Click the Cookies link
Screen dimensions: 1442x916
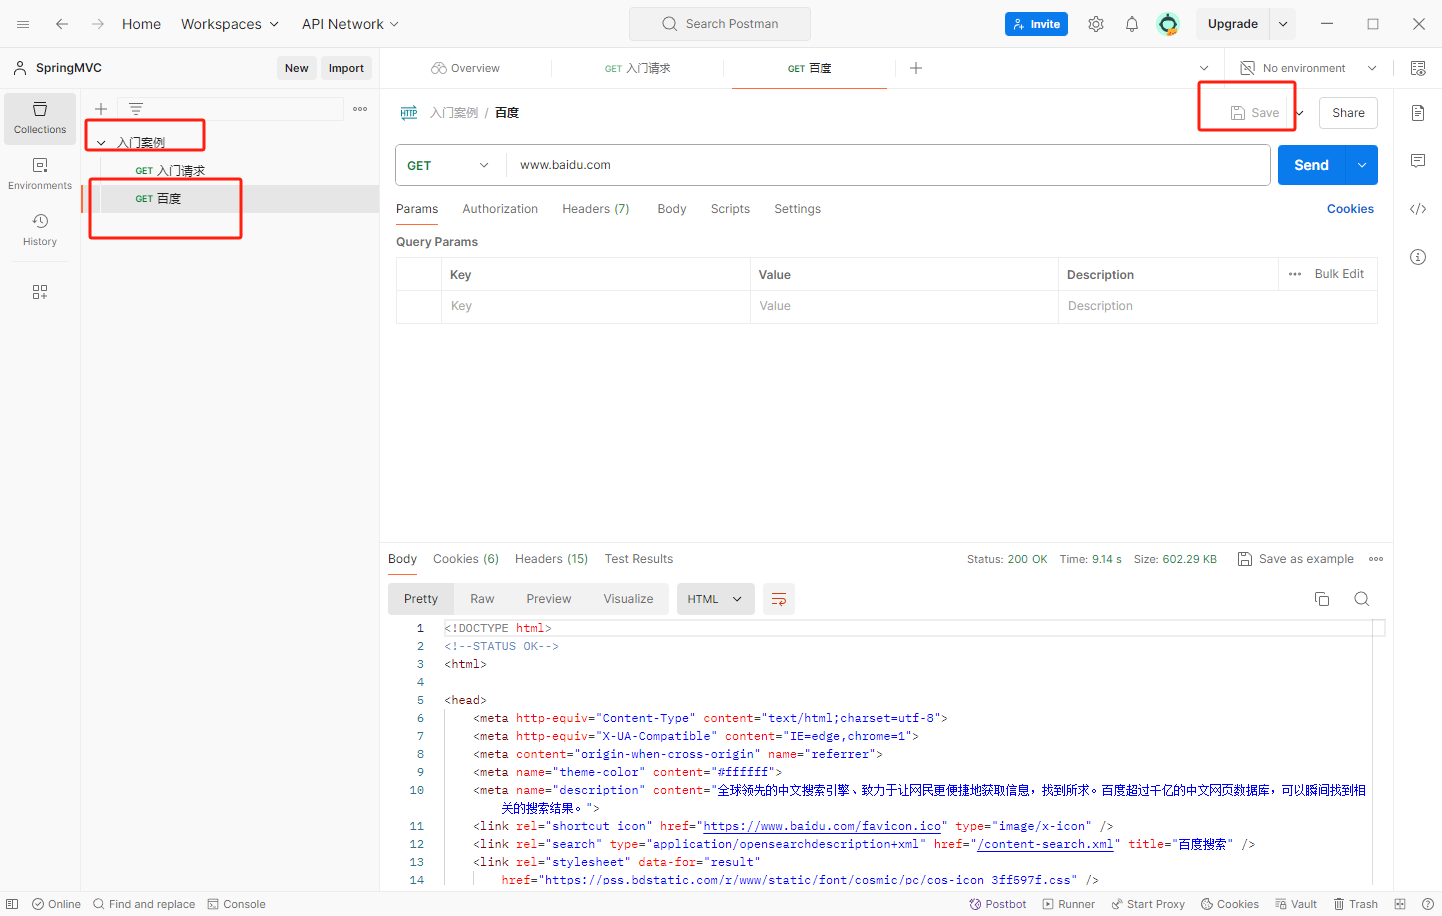point(1350,209)
